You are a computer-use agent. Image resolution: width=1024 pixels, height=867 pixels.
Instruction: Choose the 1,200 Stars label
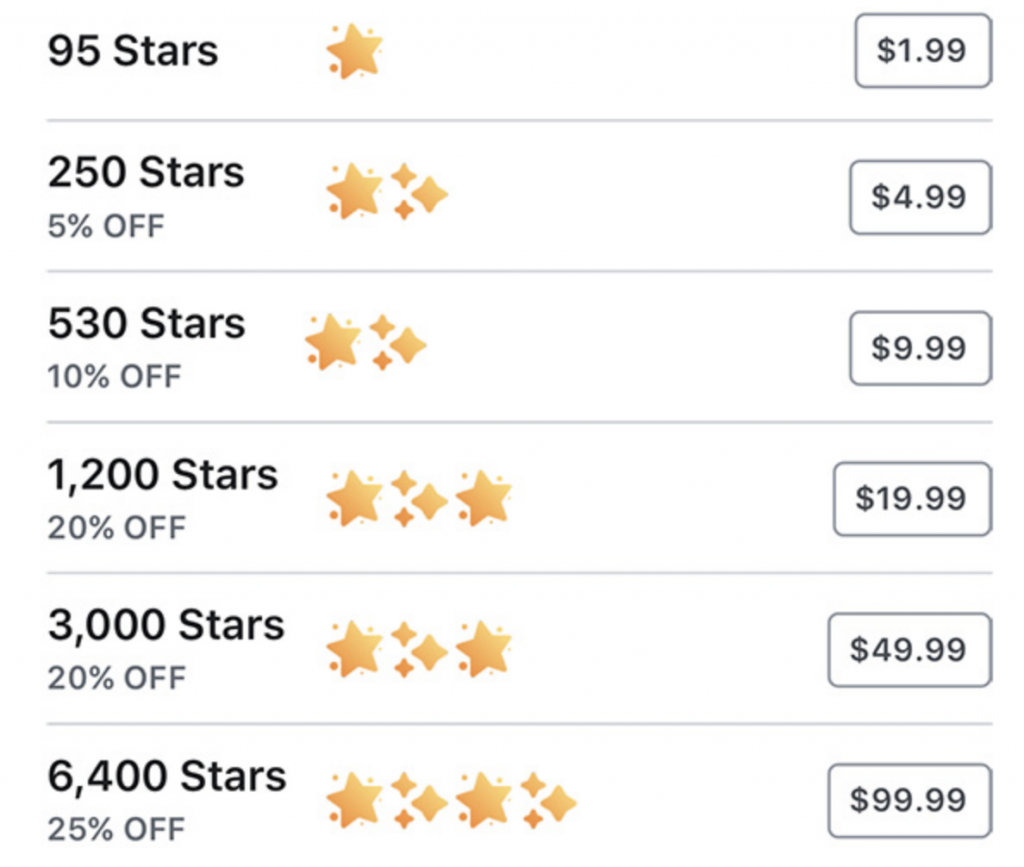pos(163,475)
